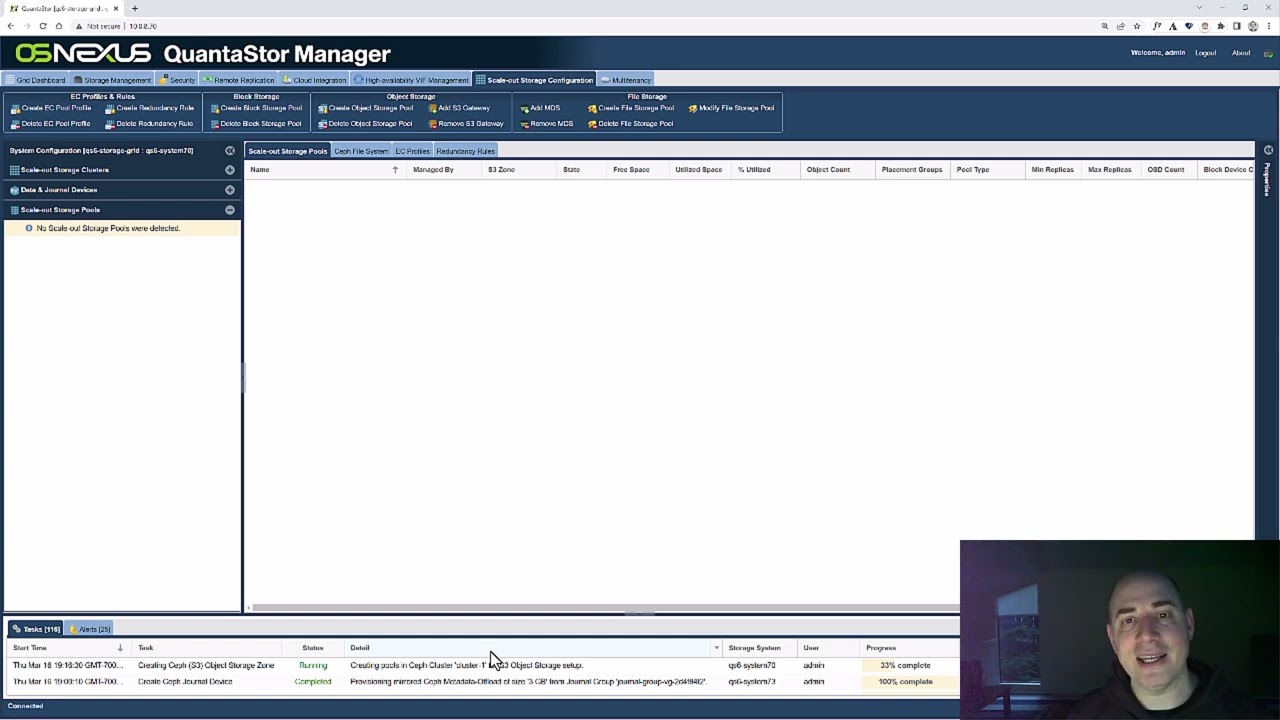Click Delete Block Storage Pool
1280x720 pixels.
255,124
